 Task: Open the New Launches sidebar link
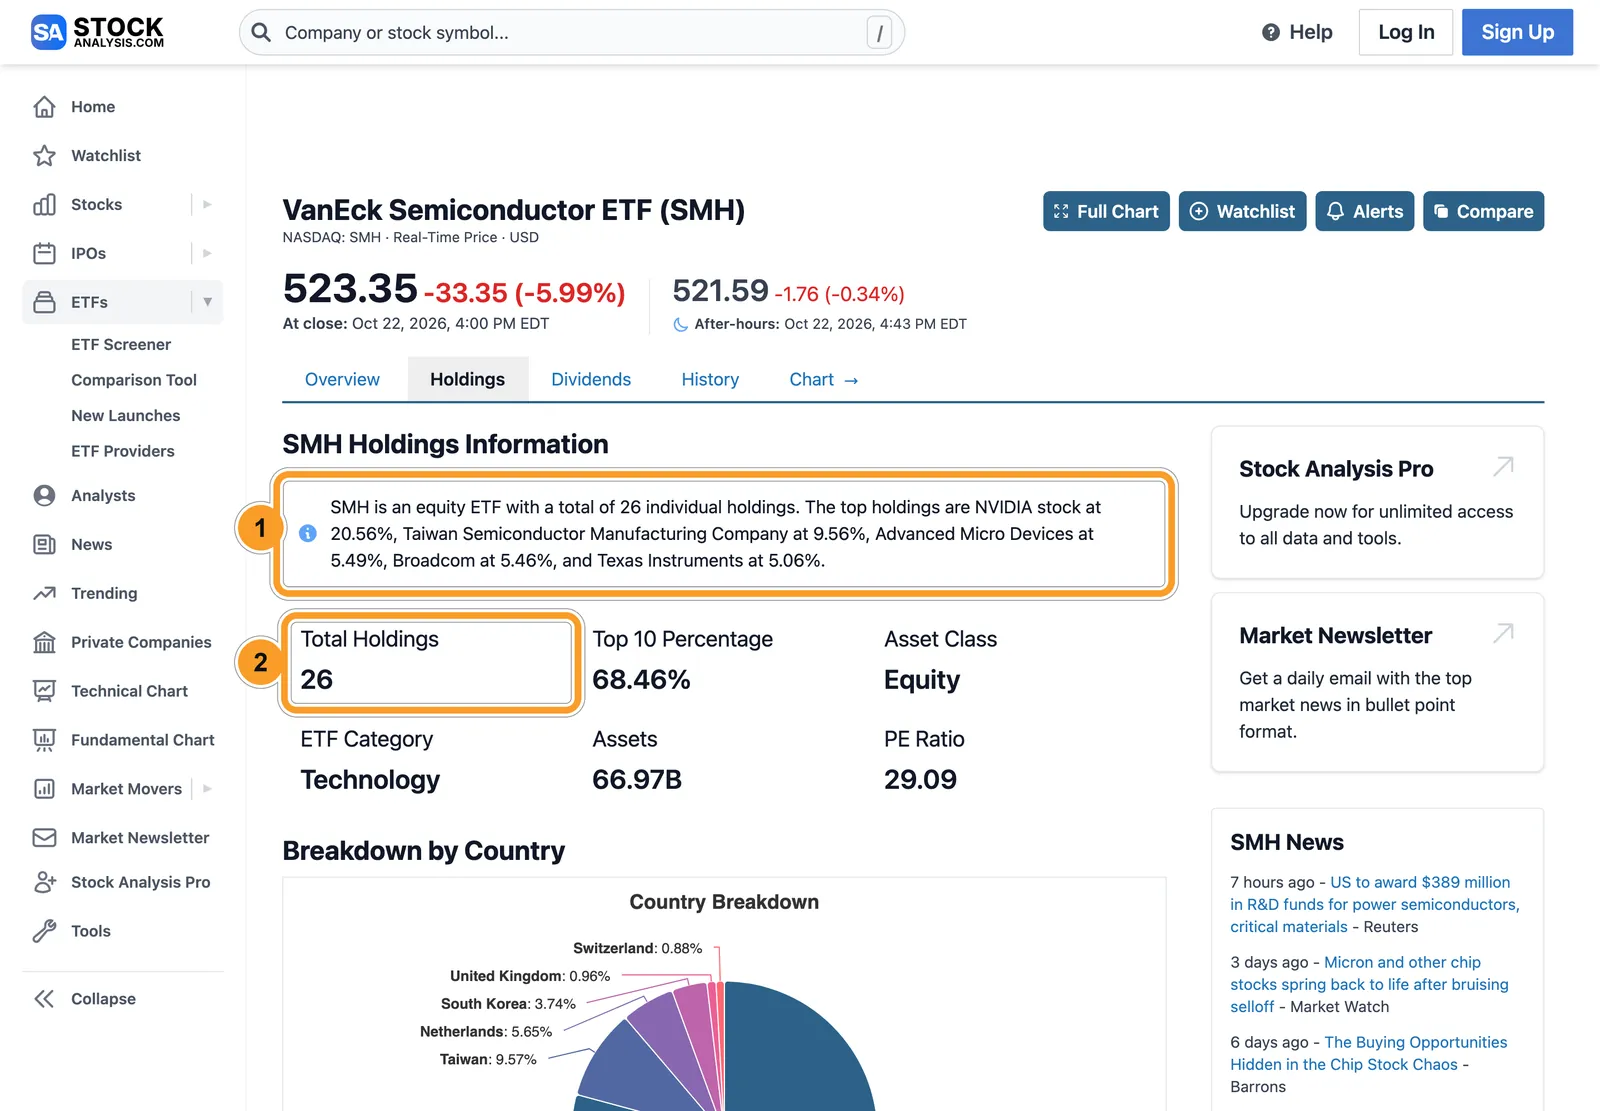click(126, 416)
